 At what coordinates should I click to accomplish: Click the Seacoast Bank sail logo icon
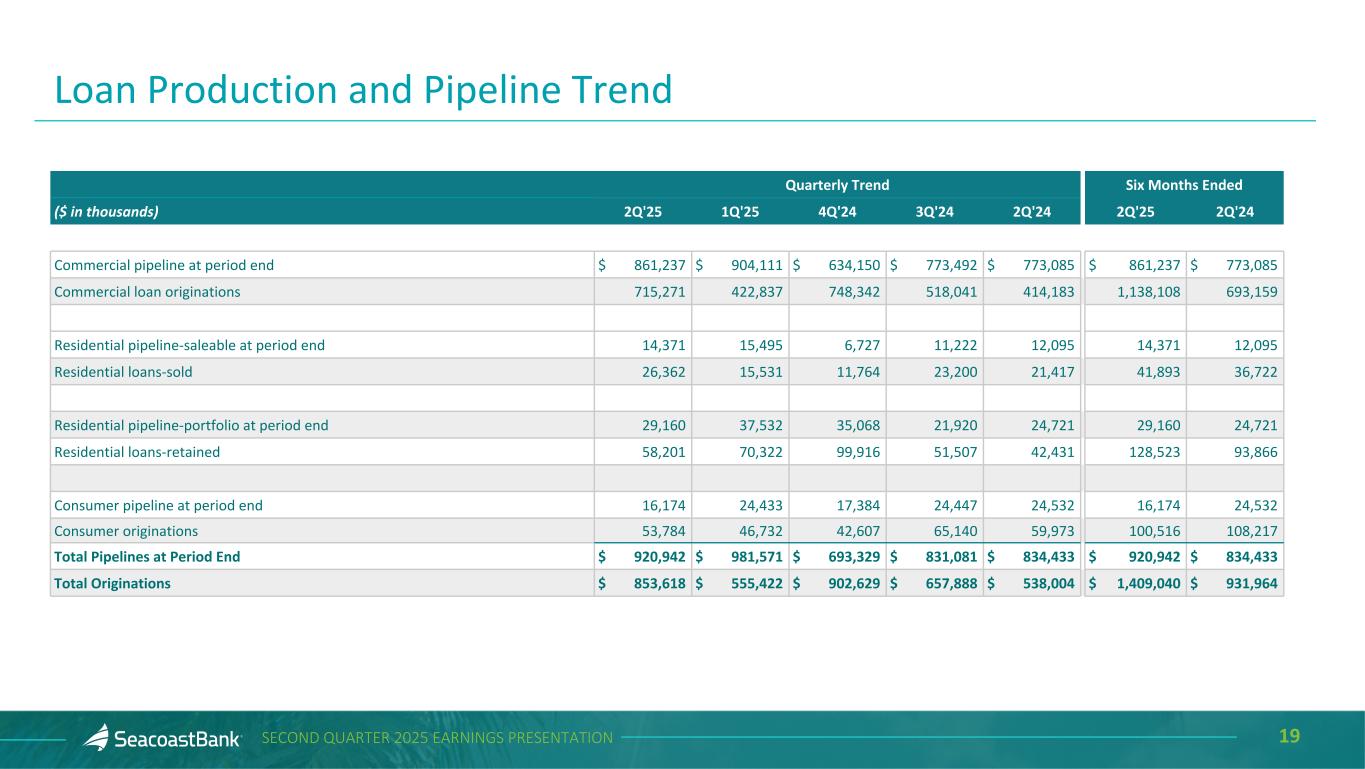pos(95,738)
